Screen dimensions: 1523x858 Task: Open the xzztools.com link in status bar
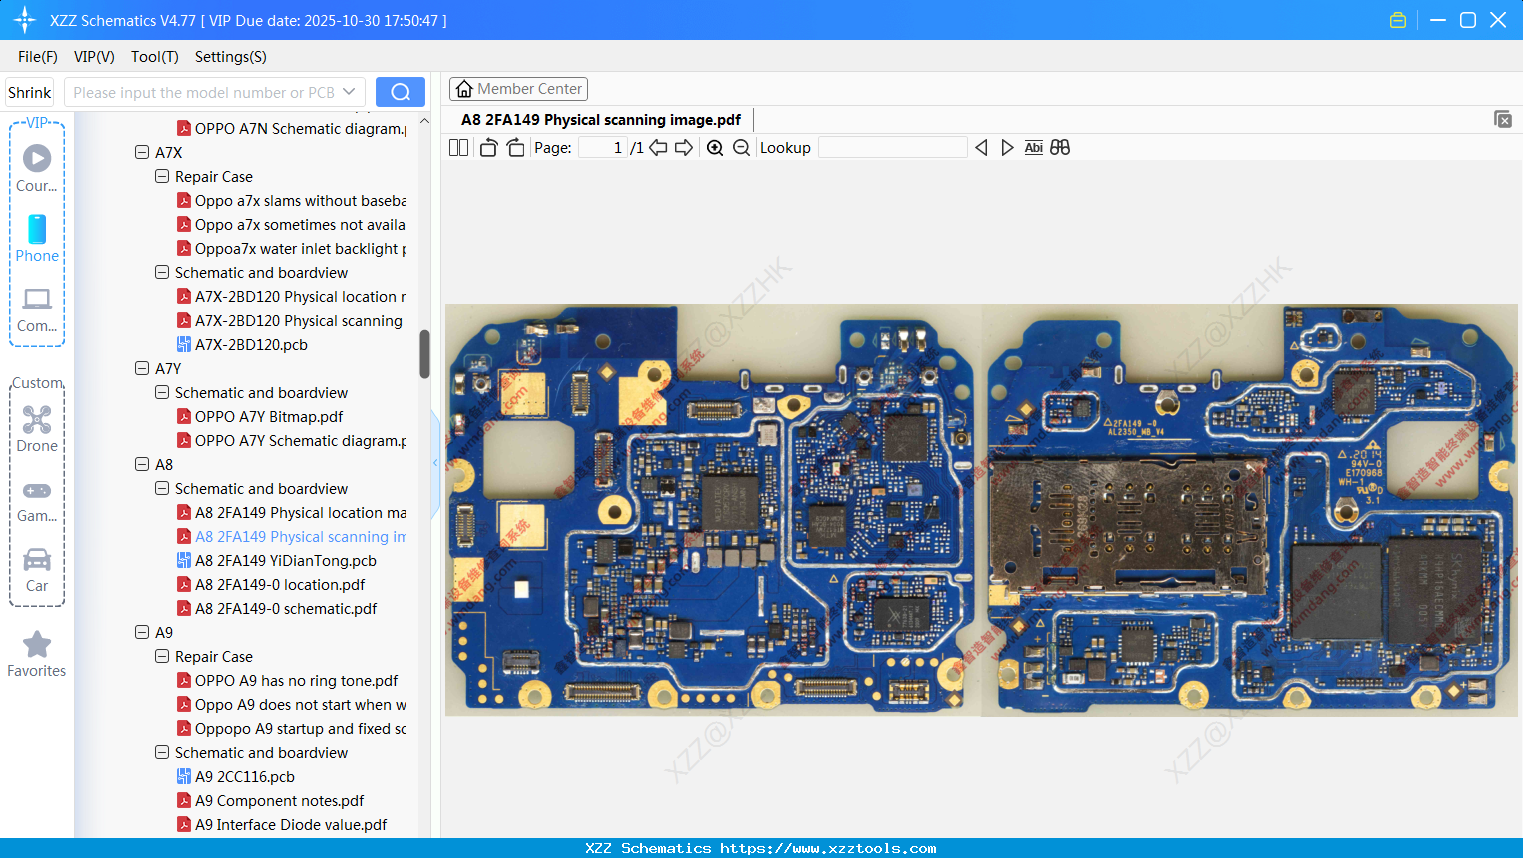click(828, 848)
